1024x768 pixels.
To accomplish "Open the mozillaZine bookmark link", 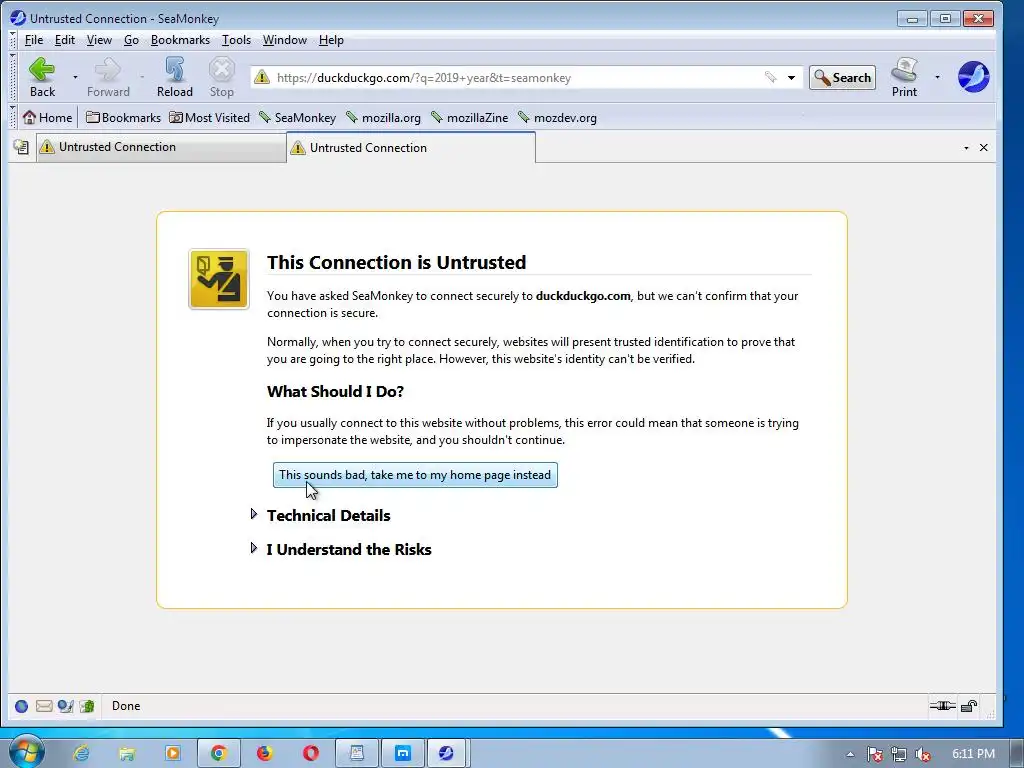I will (470, 118).
